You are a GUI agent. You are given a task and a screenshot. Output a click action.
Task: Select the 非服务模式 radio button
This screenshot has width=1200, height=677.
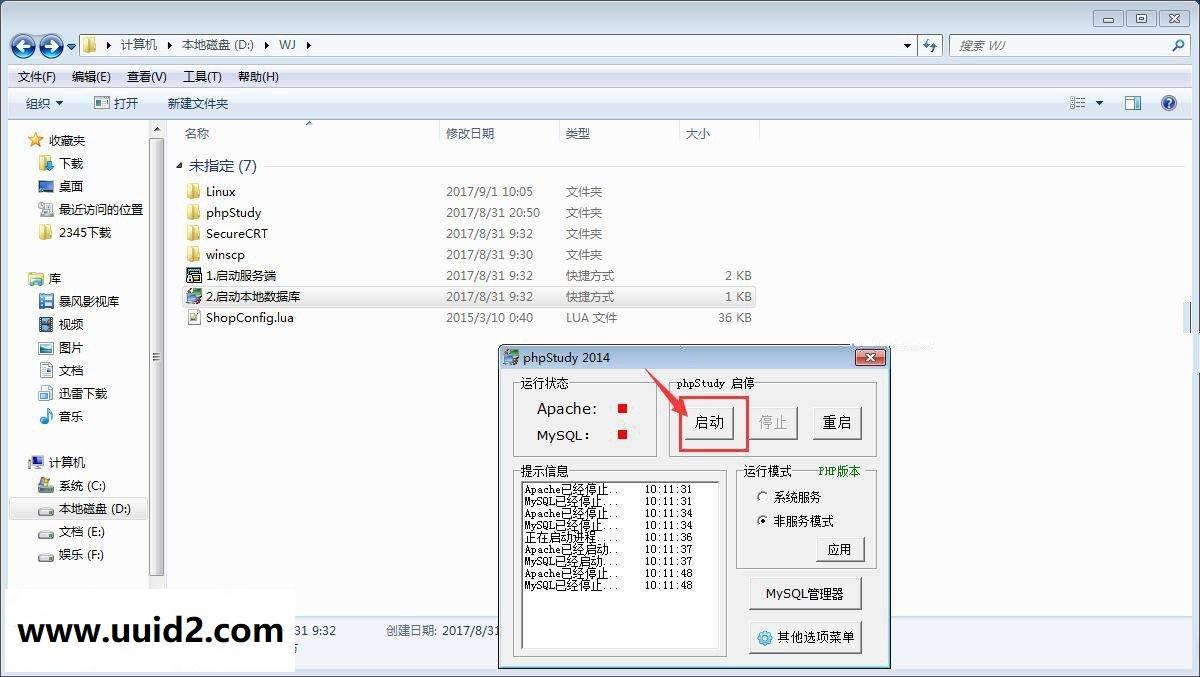pyautogui.click(x=760, y=519)
